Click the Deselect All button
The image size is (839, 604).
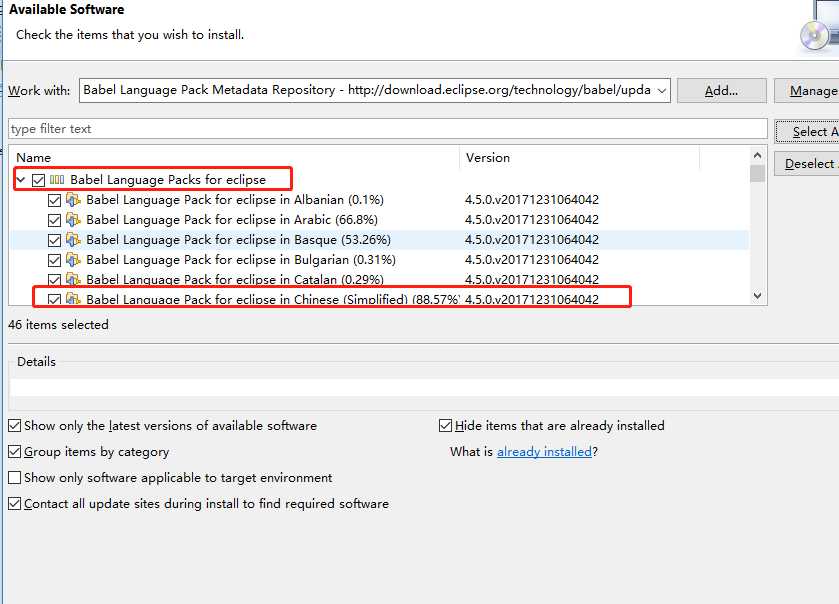(807, 164)
